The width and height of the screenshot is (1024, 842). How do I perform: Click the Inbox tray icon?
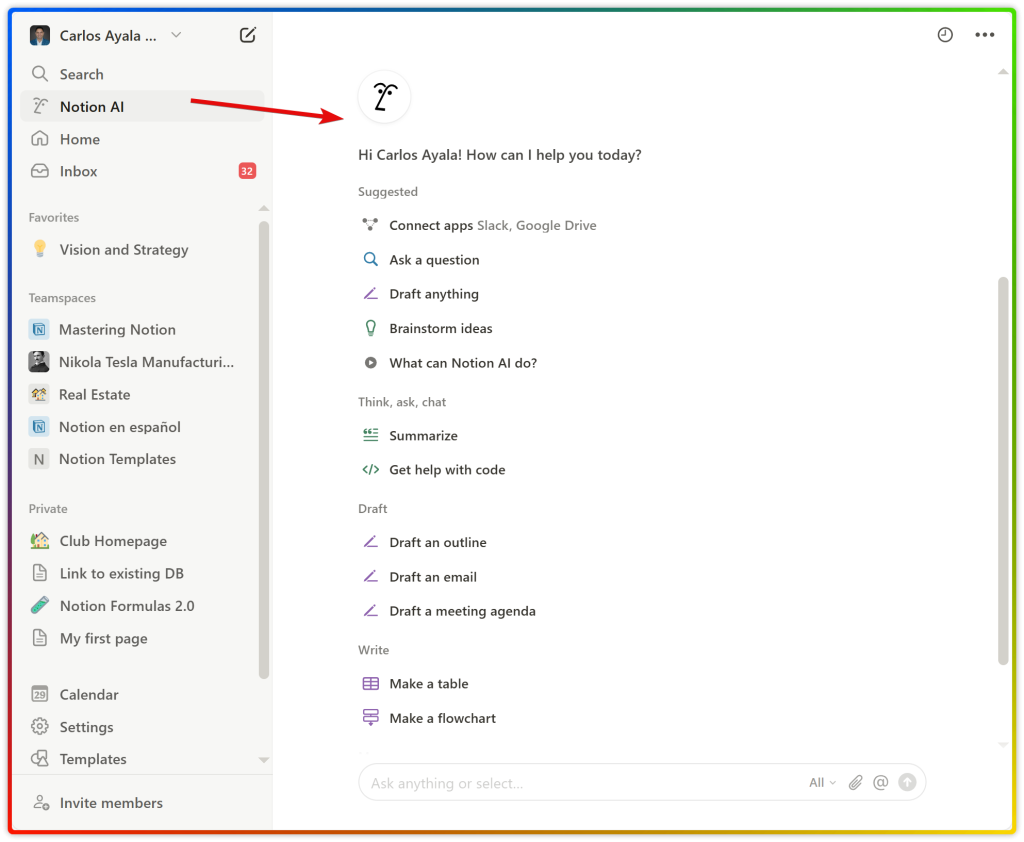tap(40, 171)
